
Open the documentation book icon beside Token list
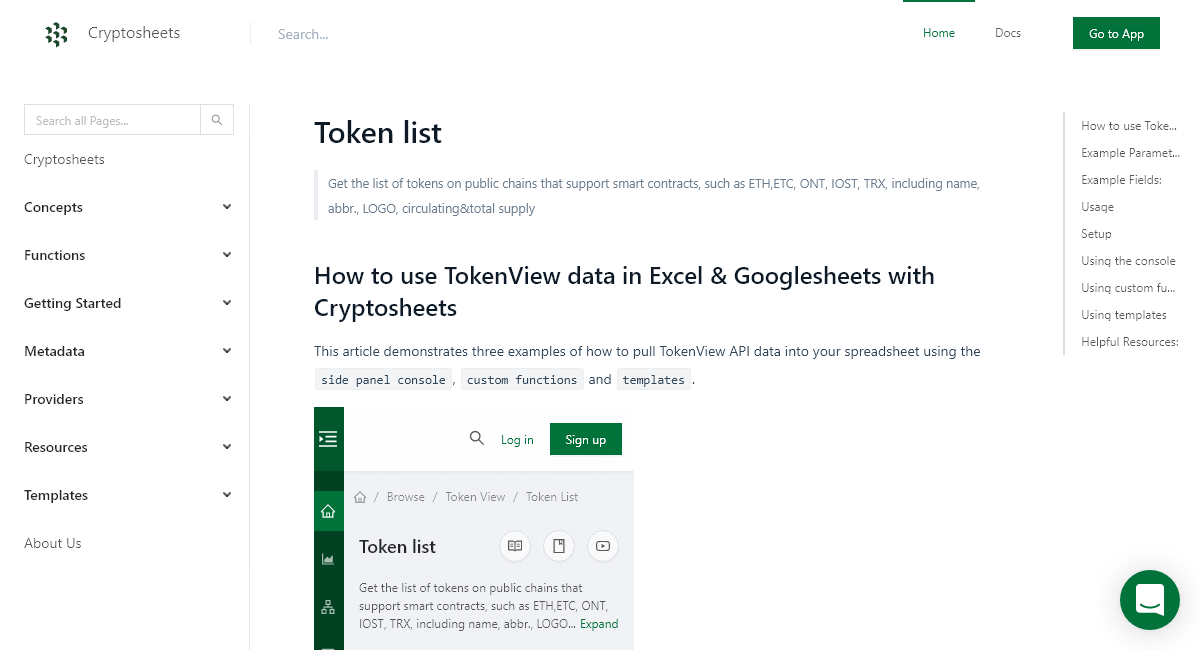(x=514, y=546)
